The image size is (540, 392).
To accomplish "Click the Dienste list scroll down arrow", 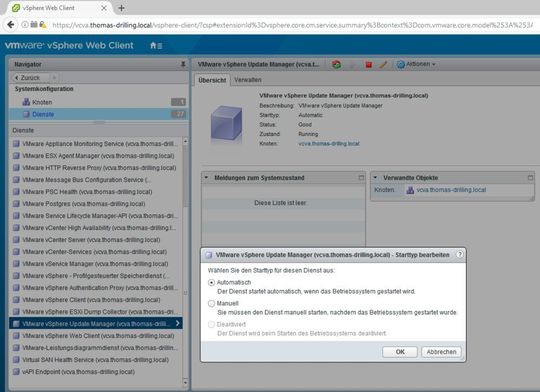I will pyautogui.click(x=186, y=382).
